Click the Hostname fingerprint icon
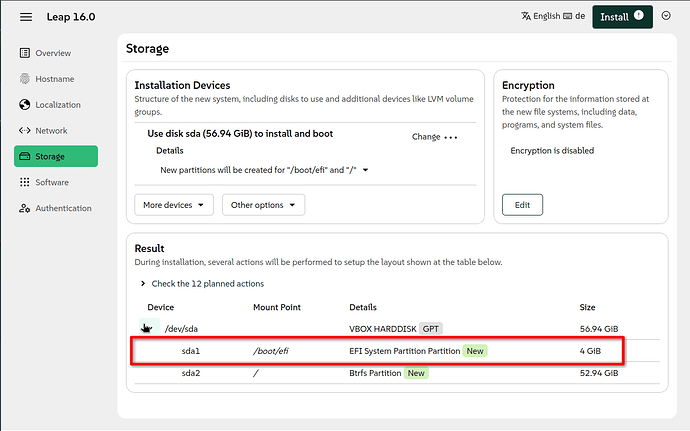The width and height of the screenshot is (690, 431). 25,79
